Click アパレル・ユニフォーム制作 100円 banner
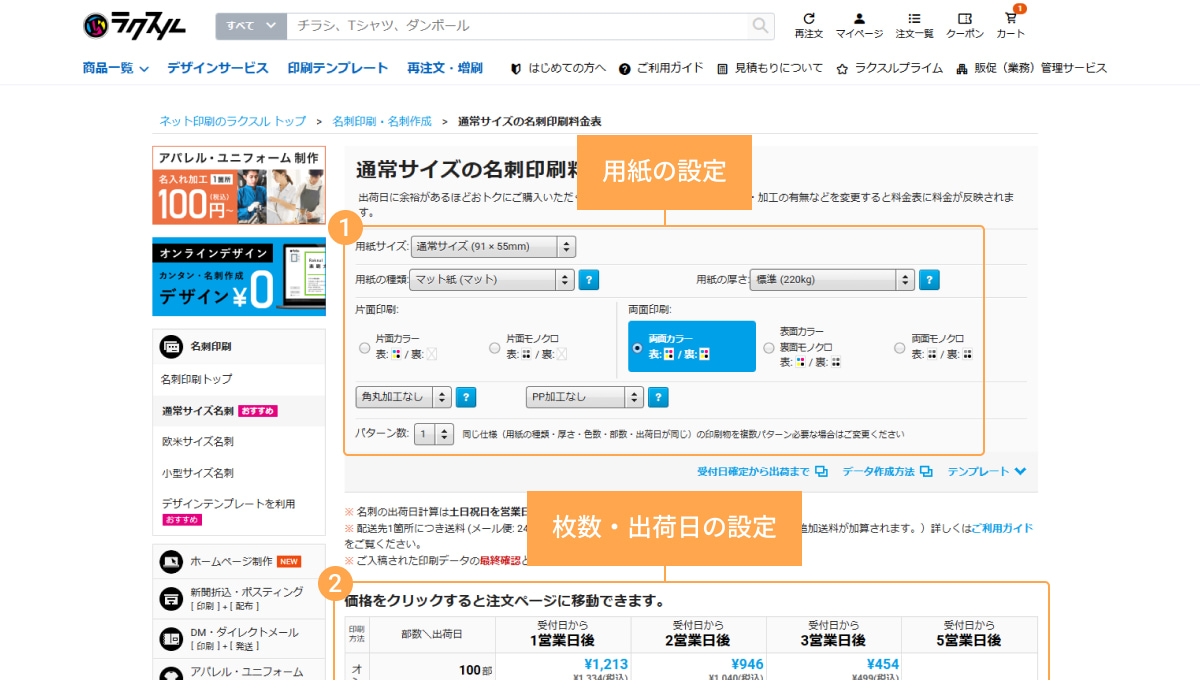The width and height of the screenshot is (1200, 680). (x=238, y=186)
